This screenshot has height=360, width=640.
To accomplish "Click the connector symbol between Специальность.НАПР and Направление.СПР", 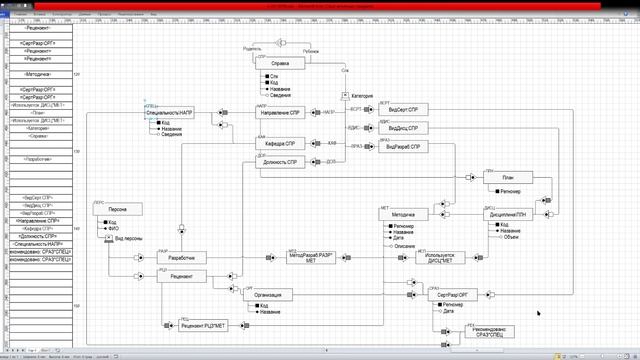I will (x=223, y=112).
